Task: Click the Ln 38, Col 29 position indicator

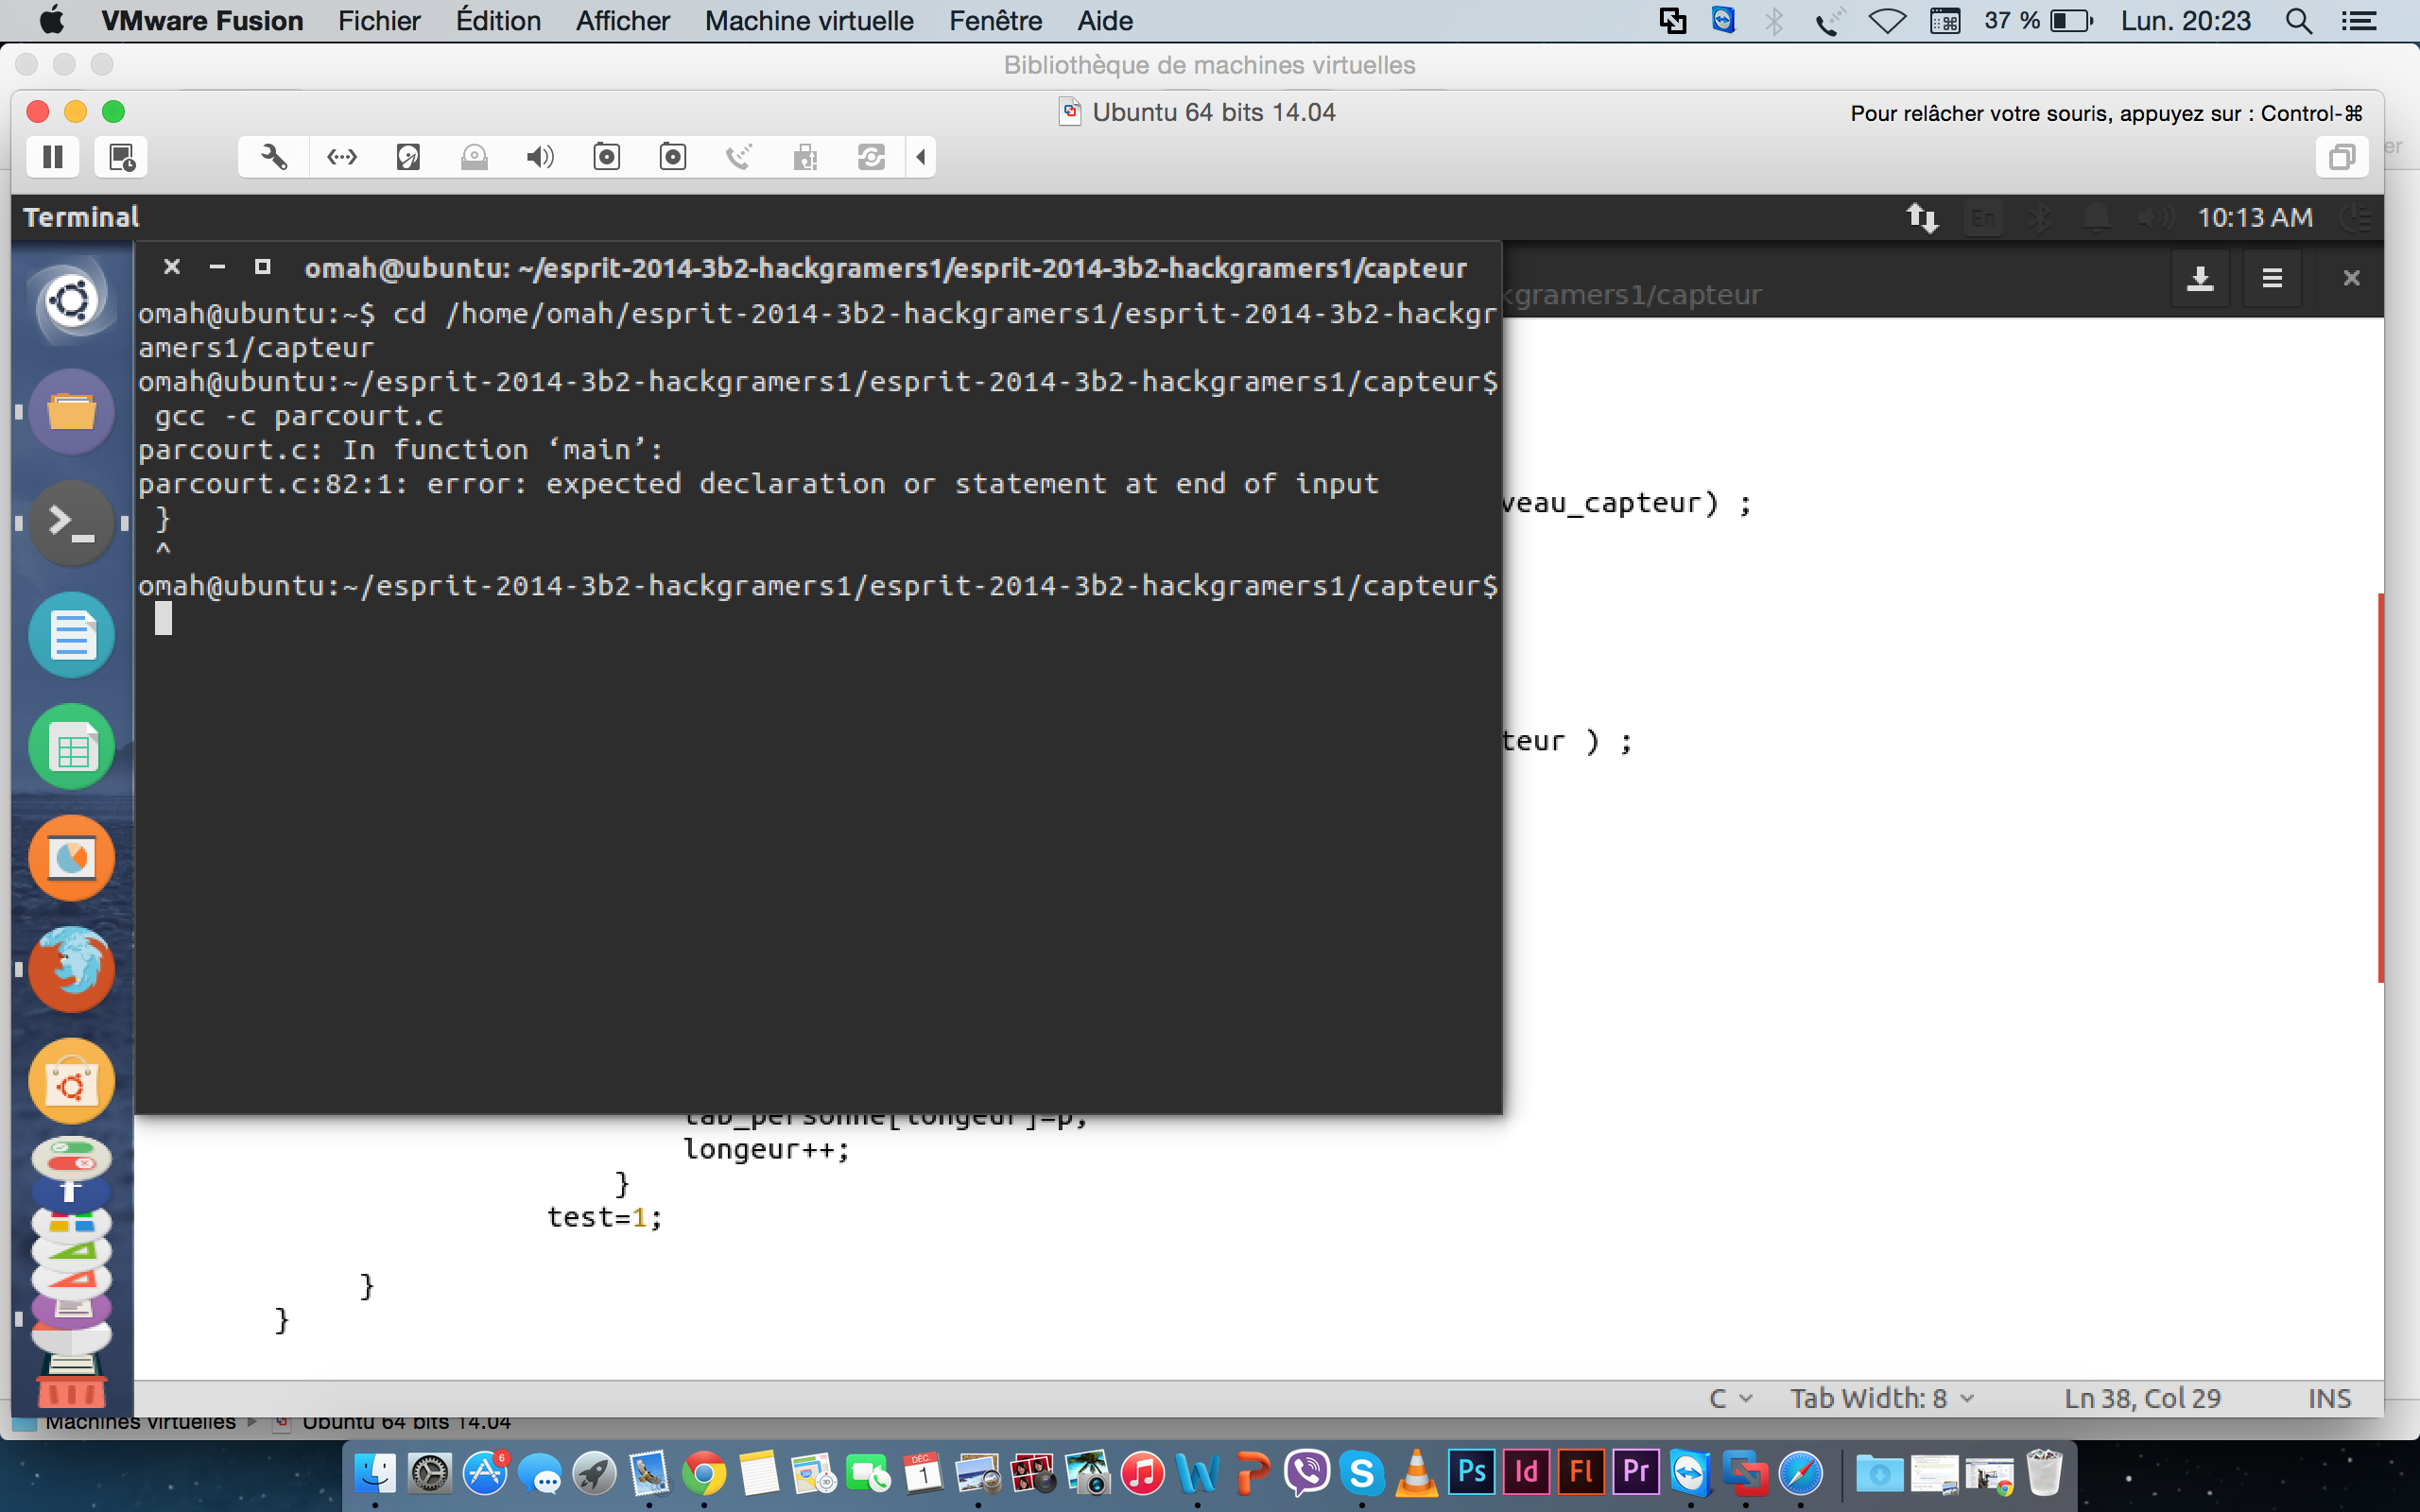Action: (x=2142, y=1398)
